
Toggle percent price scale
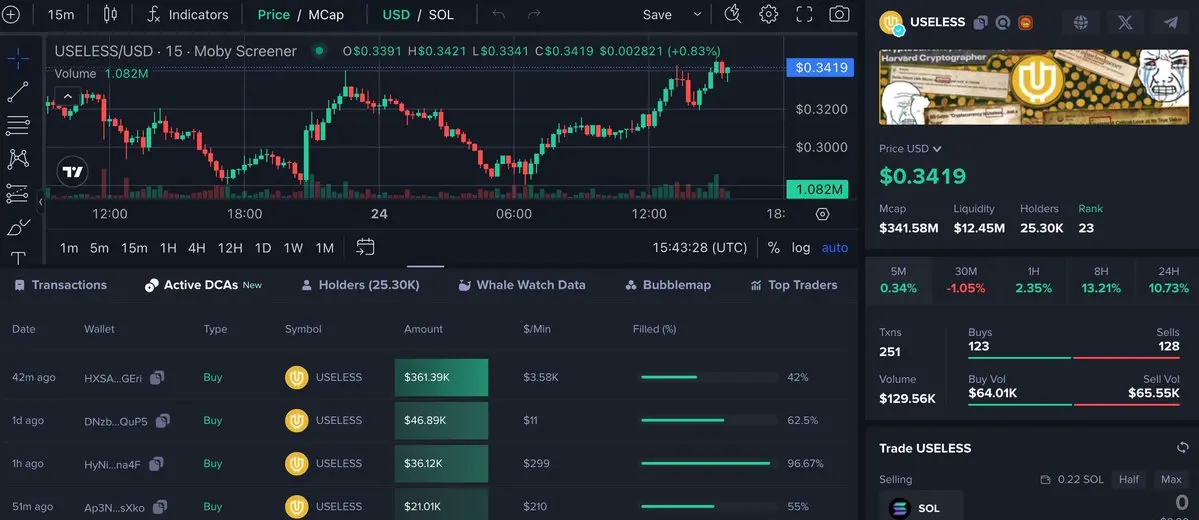(774, 247)
